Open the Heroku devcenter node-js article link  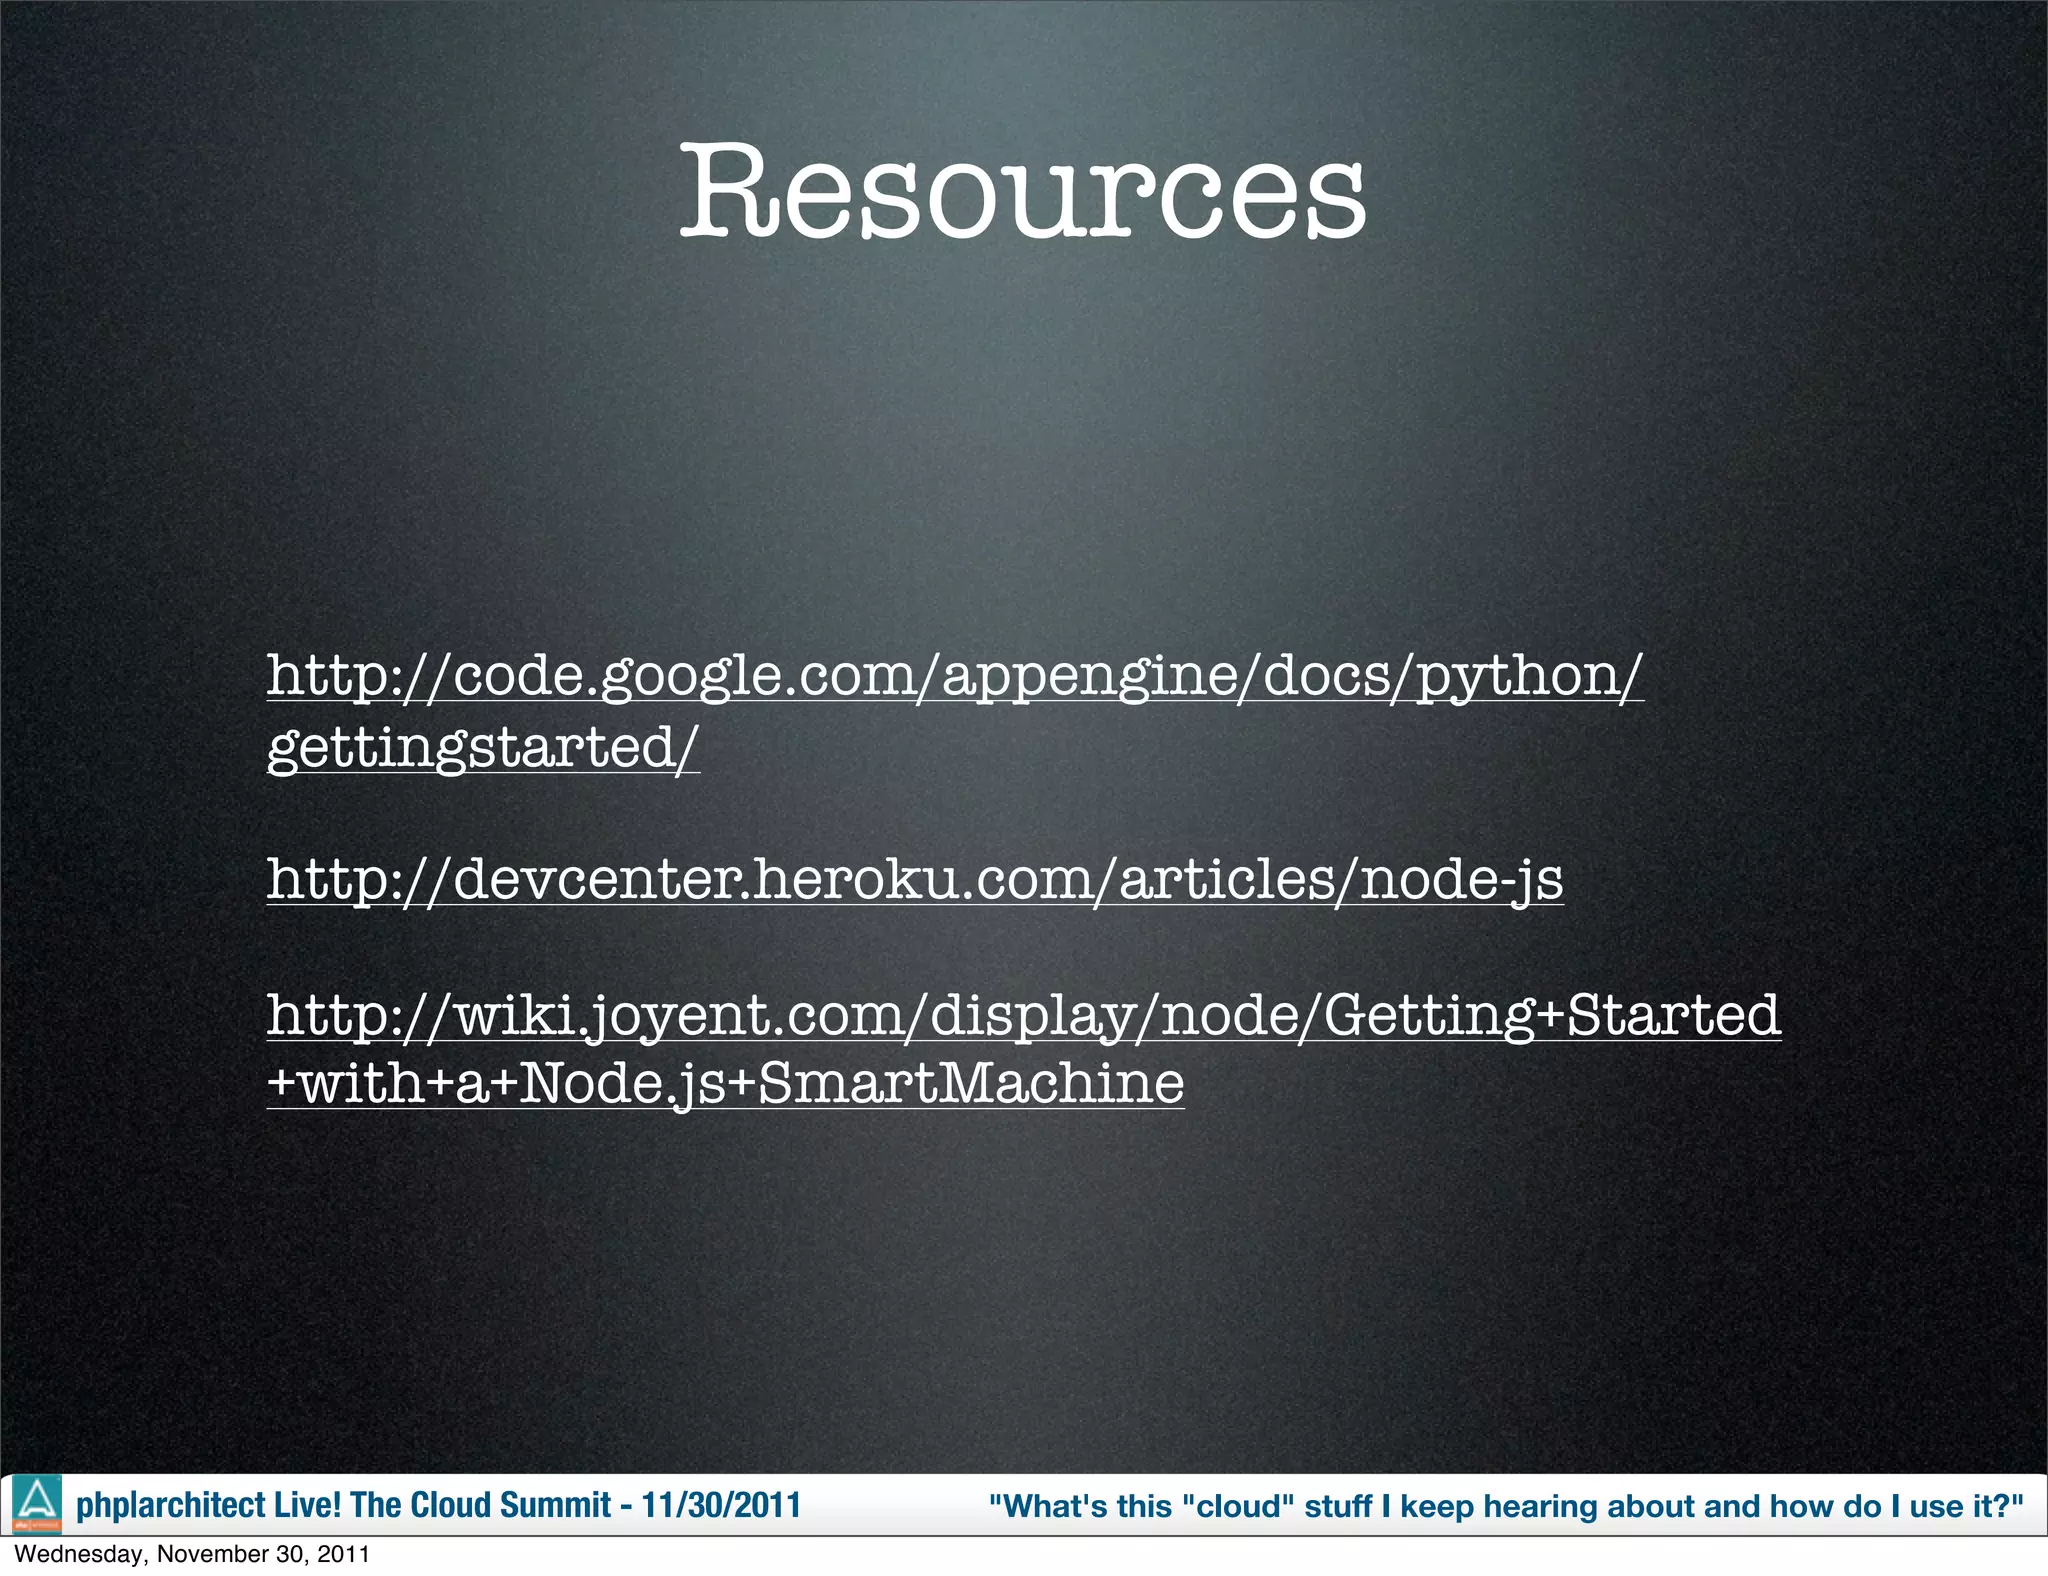[x=915, y=880]
